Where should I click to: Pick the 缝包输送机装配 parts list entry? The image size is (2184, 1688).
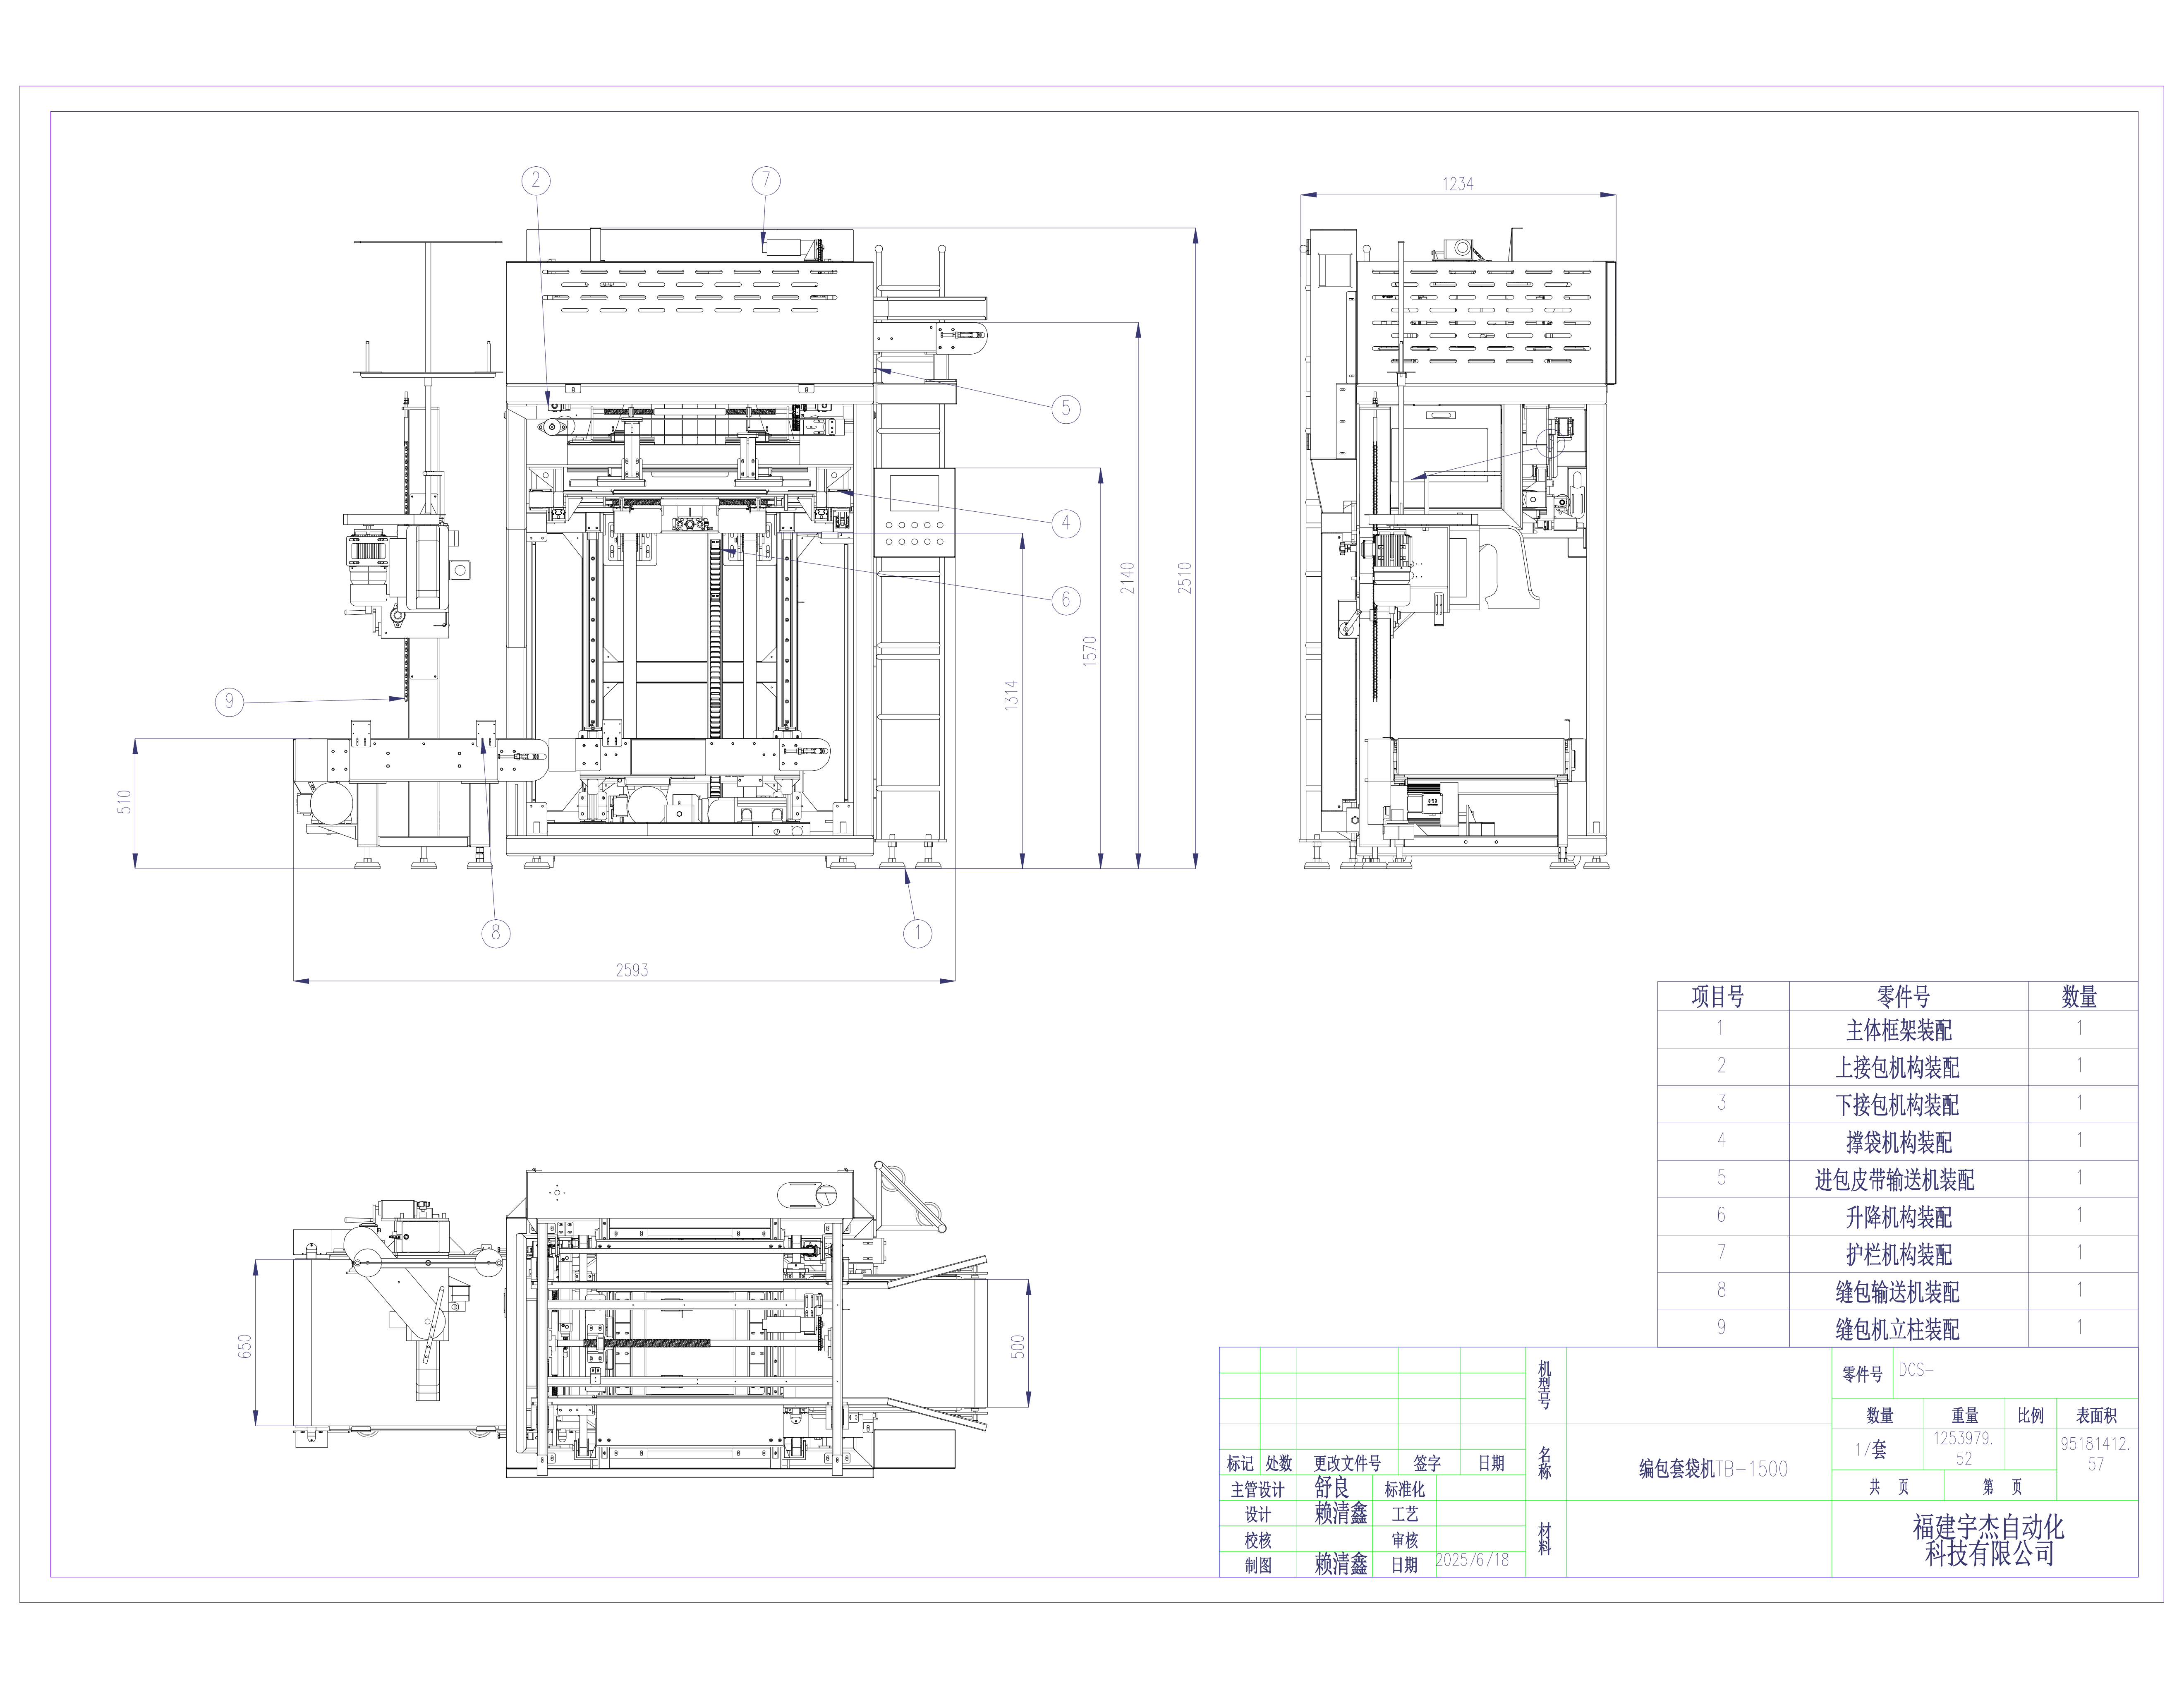(x=1898, y=1292)
